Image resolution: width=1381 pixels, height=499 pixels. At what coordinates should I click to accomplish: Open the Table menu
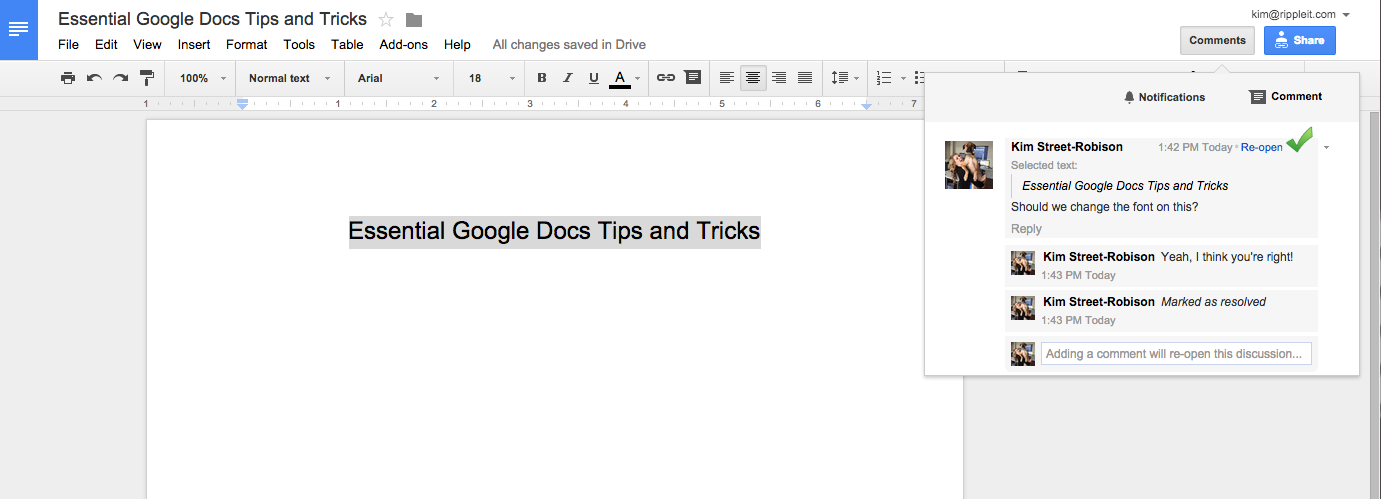click(x=347, y=44)
